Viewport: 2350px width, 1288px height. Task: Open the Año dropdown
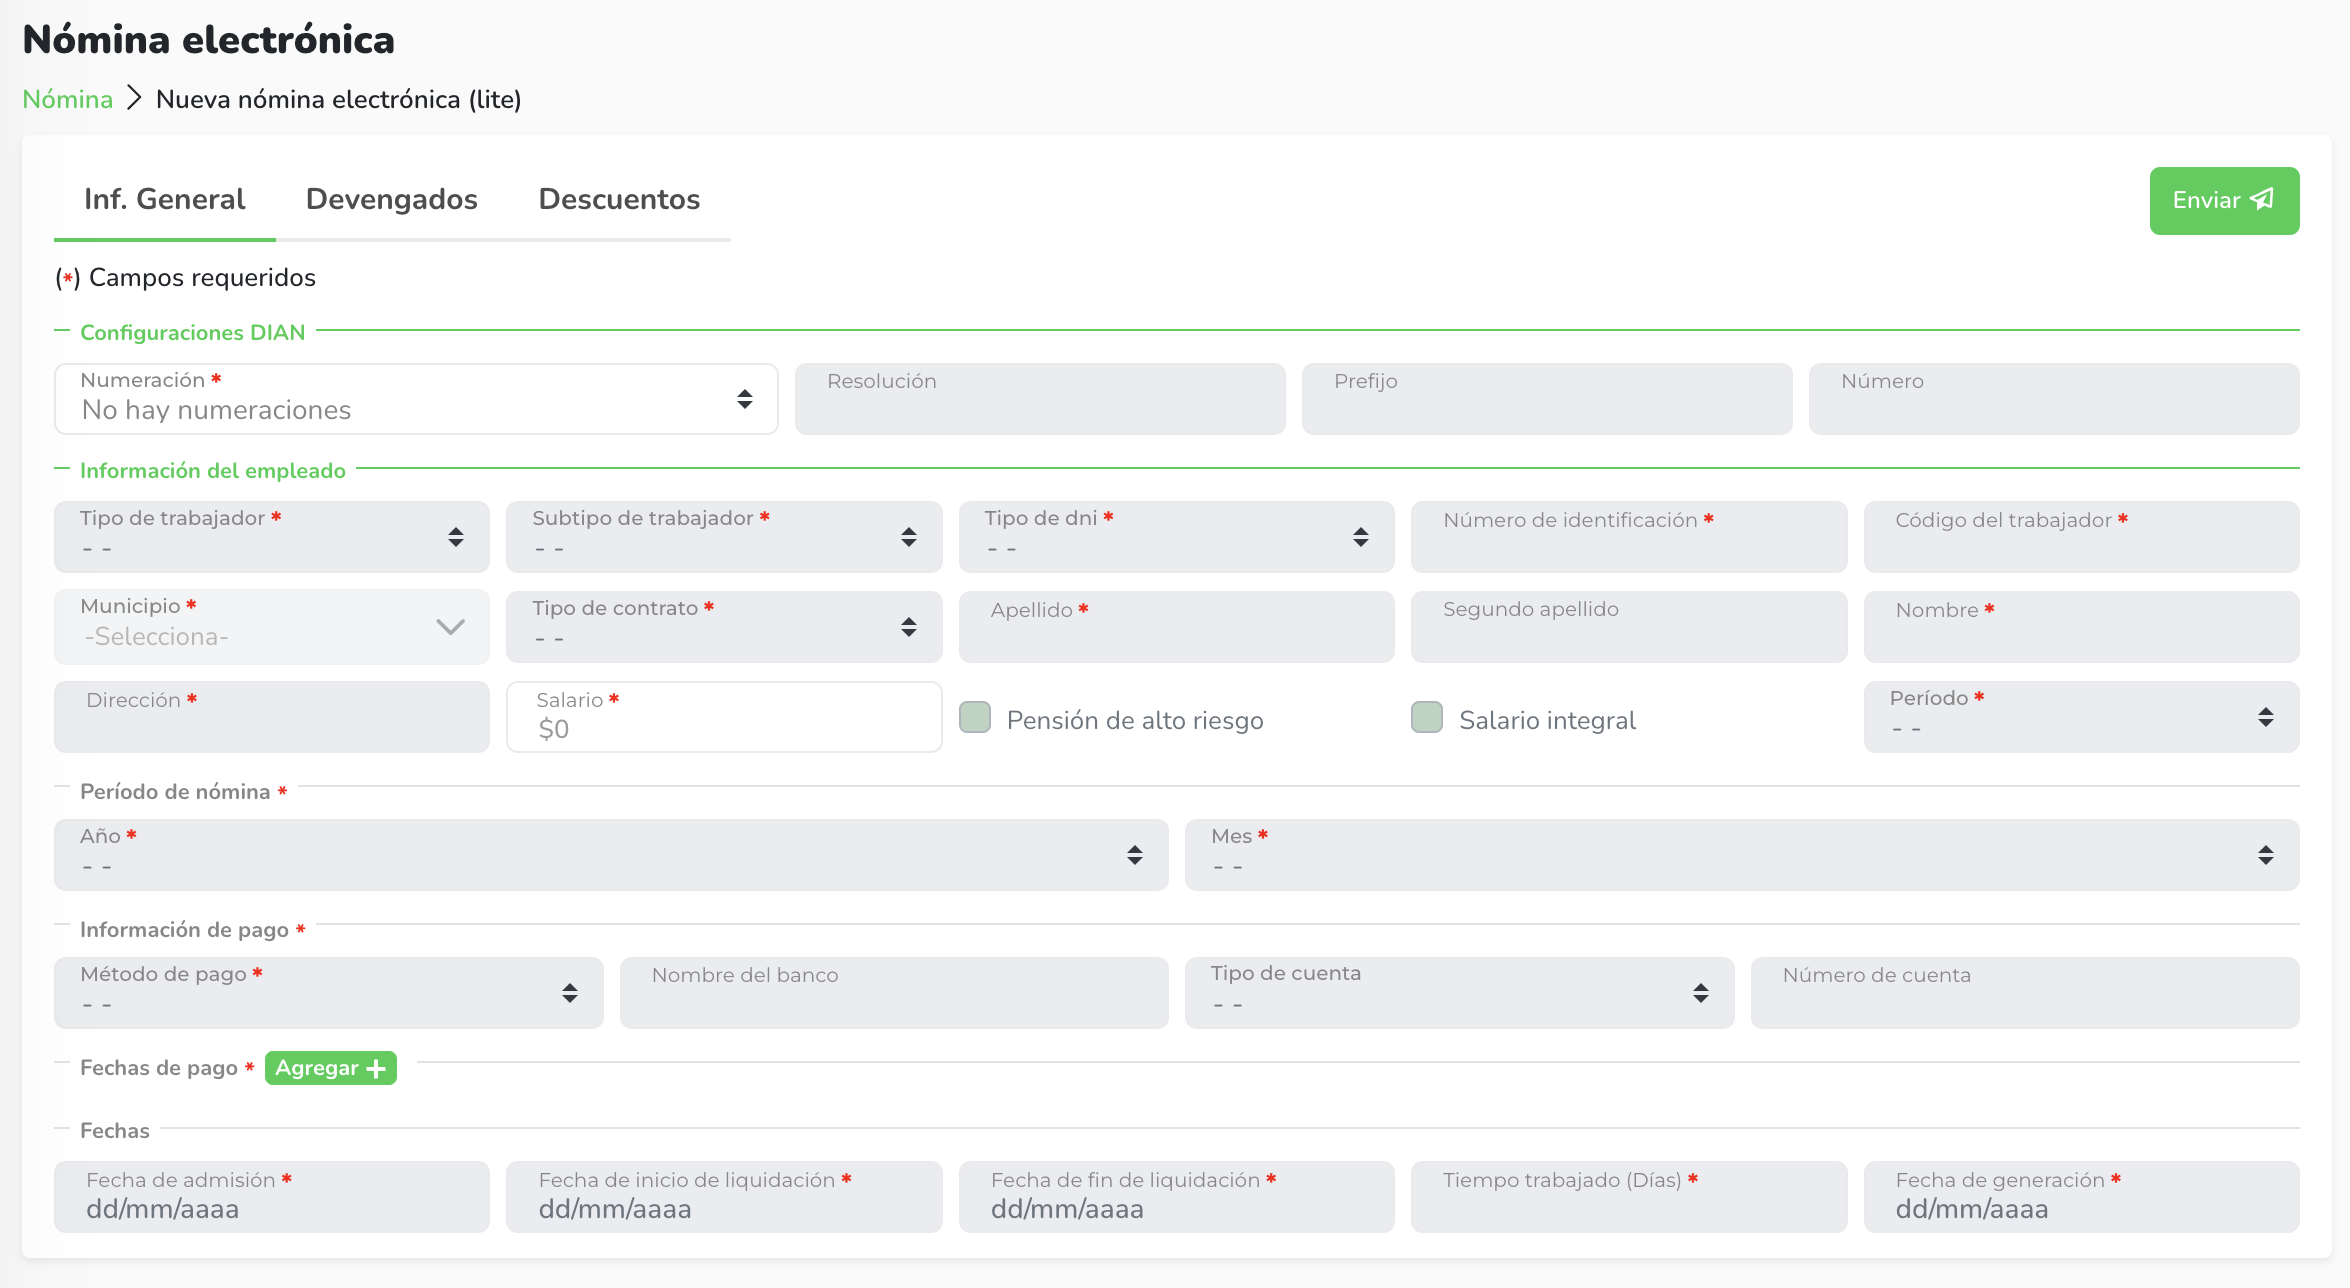[x=610, y=855]
